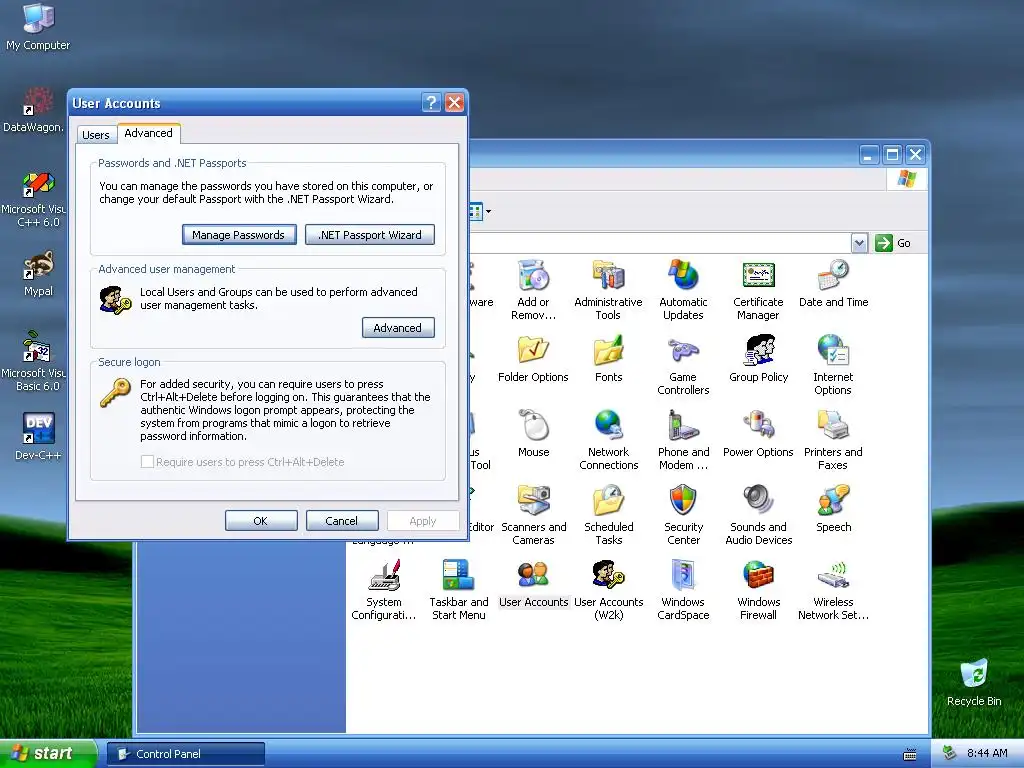Screen dimensions: 1024x768
Task: Switch to the Users tab
Action: pos(96,135)
